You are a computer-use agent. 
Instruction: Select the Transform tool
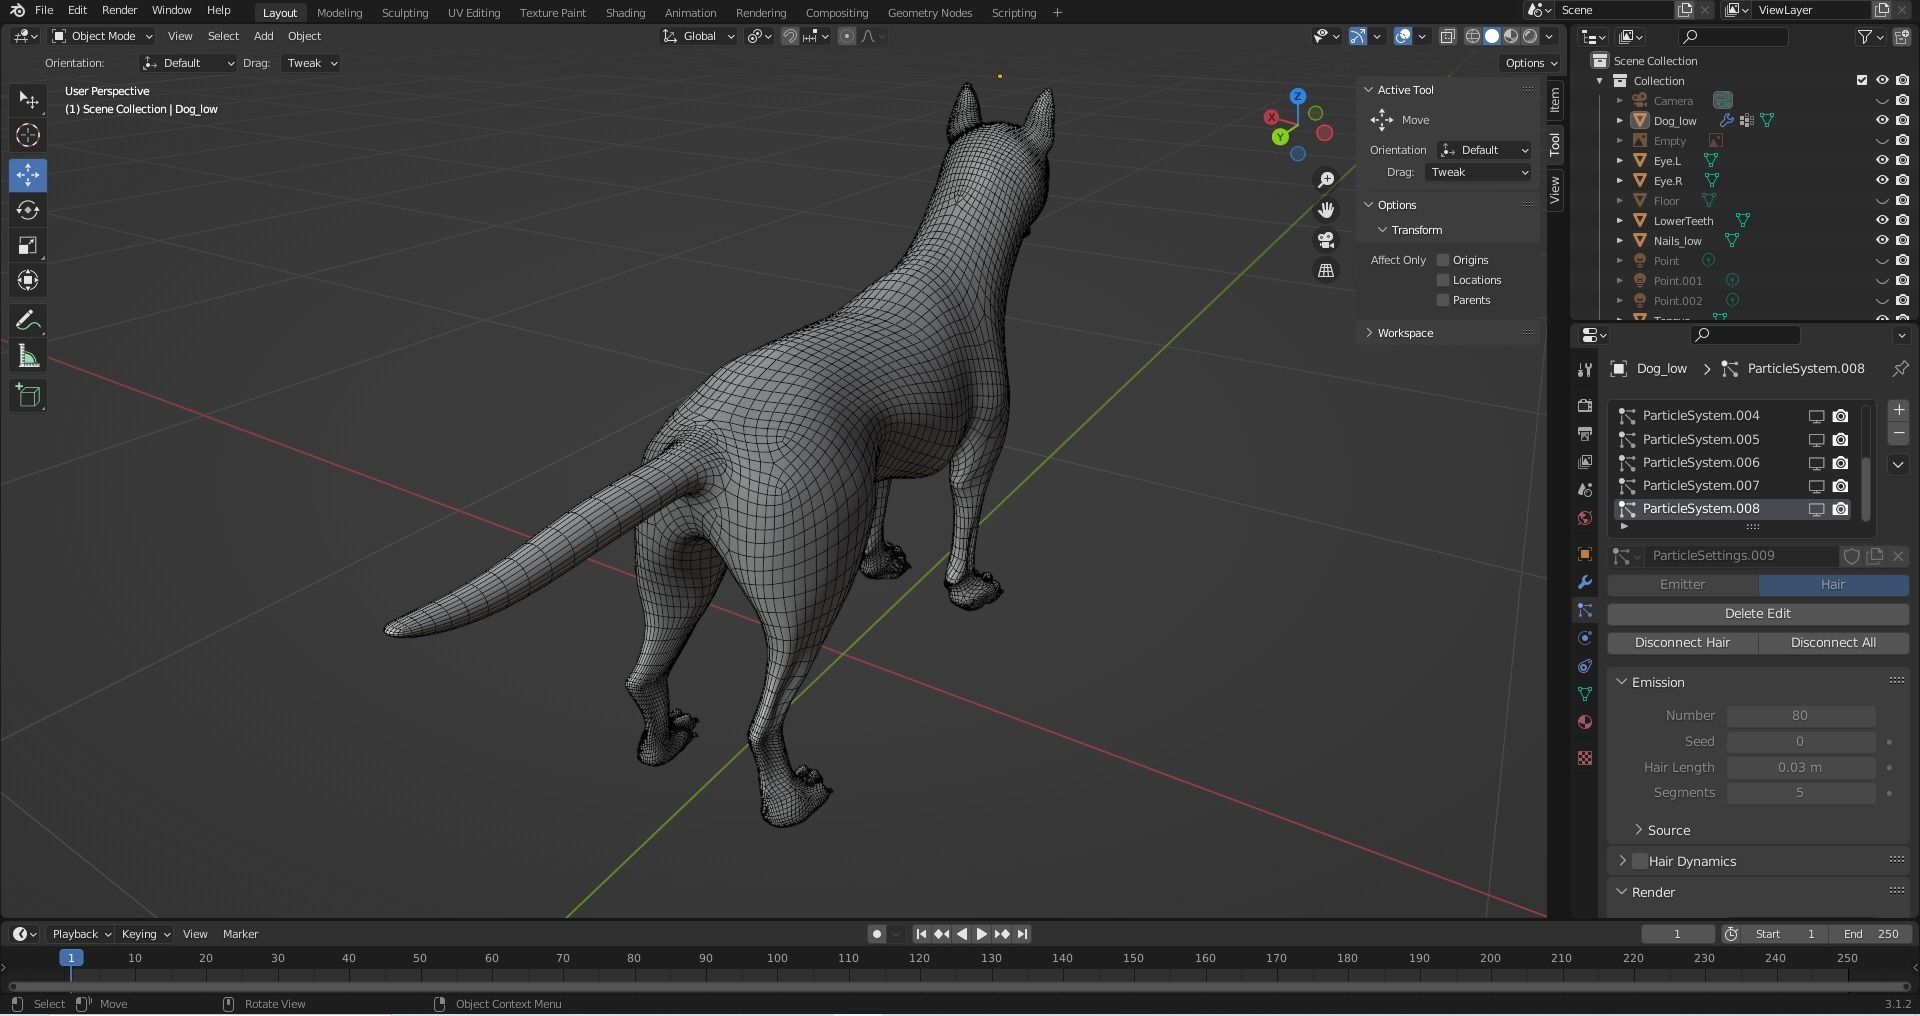coord(28,280)
